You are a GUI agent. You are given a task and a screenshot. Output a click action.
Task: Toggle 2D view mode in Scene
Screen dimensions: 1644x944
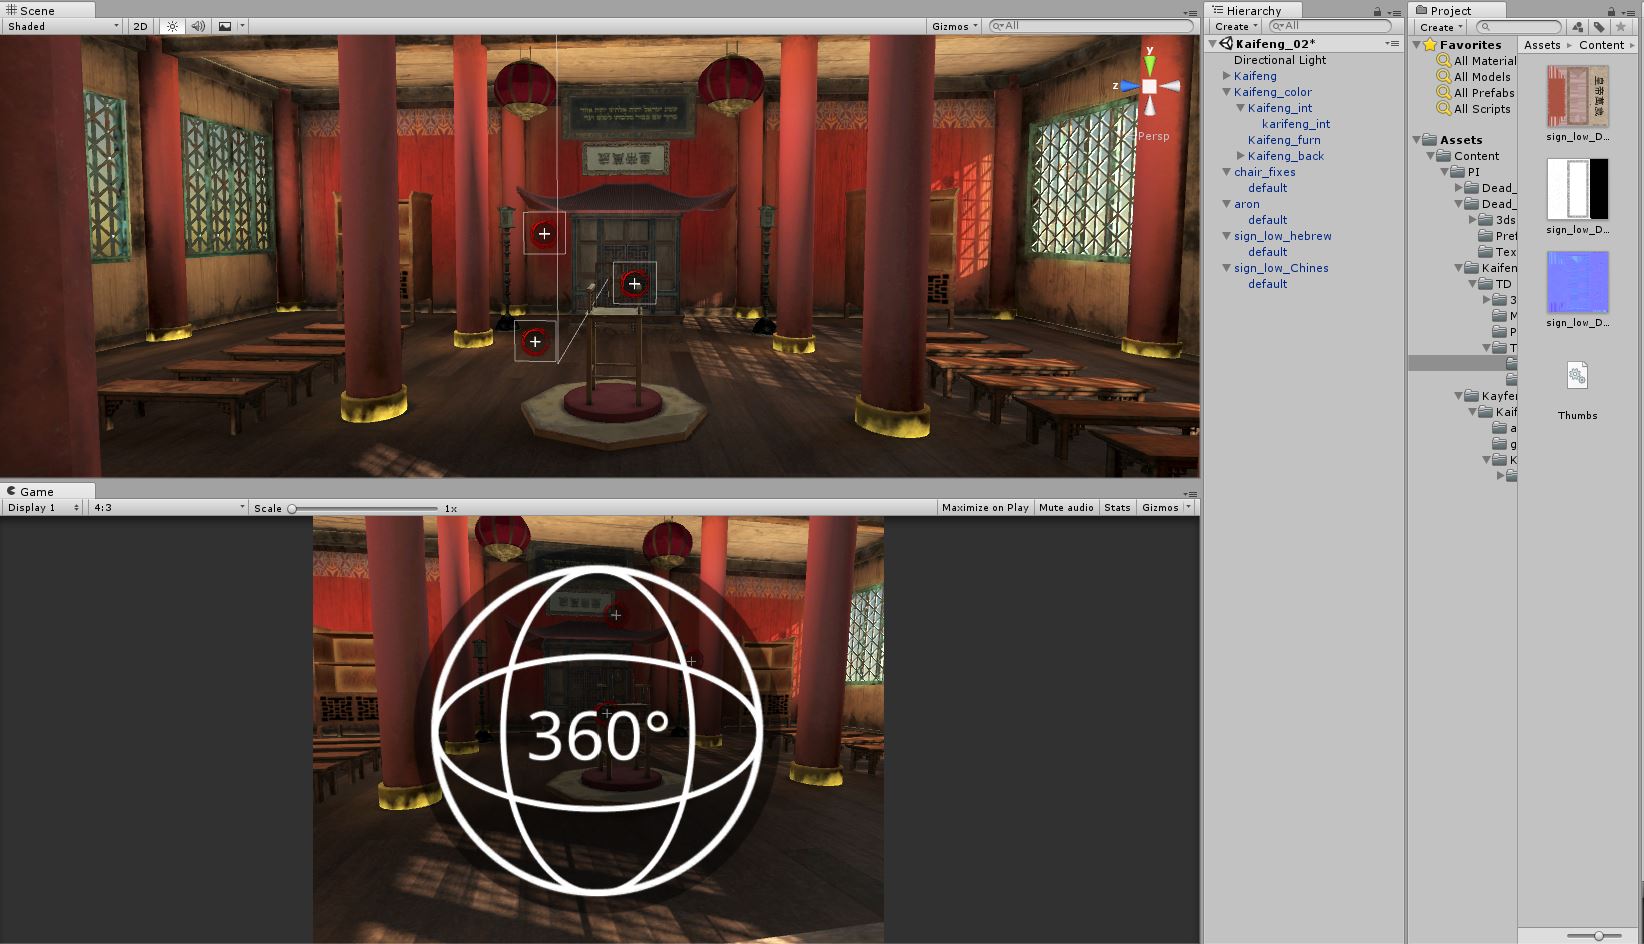pyautogui.click(x=140, y=26)
